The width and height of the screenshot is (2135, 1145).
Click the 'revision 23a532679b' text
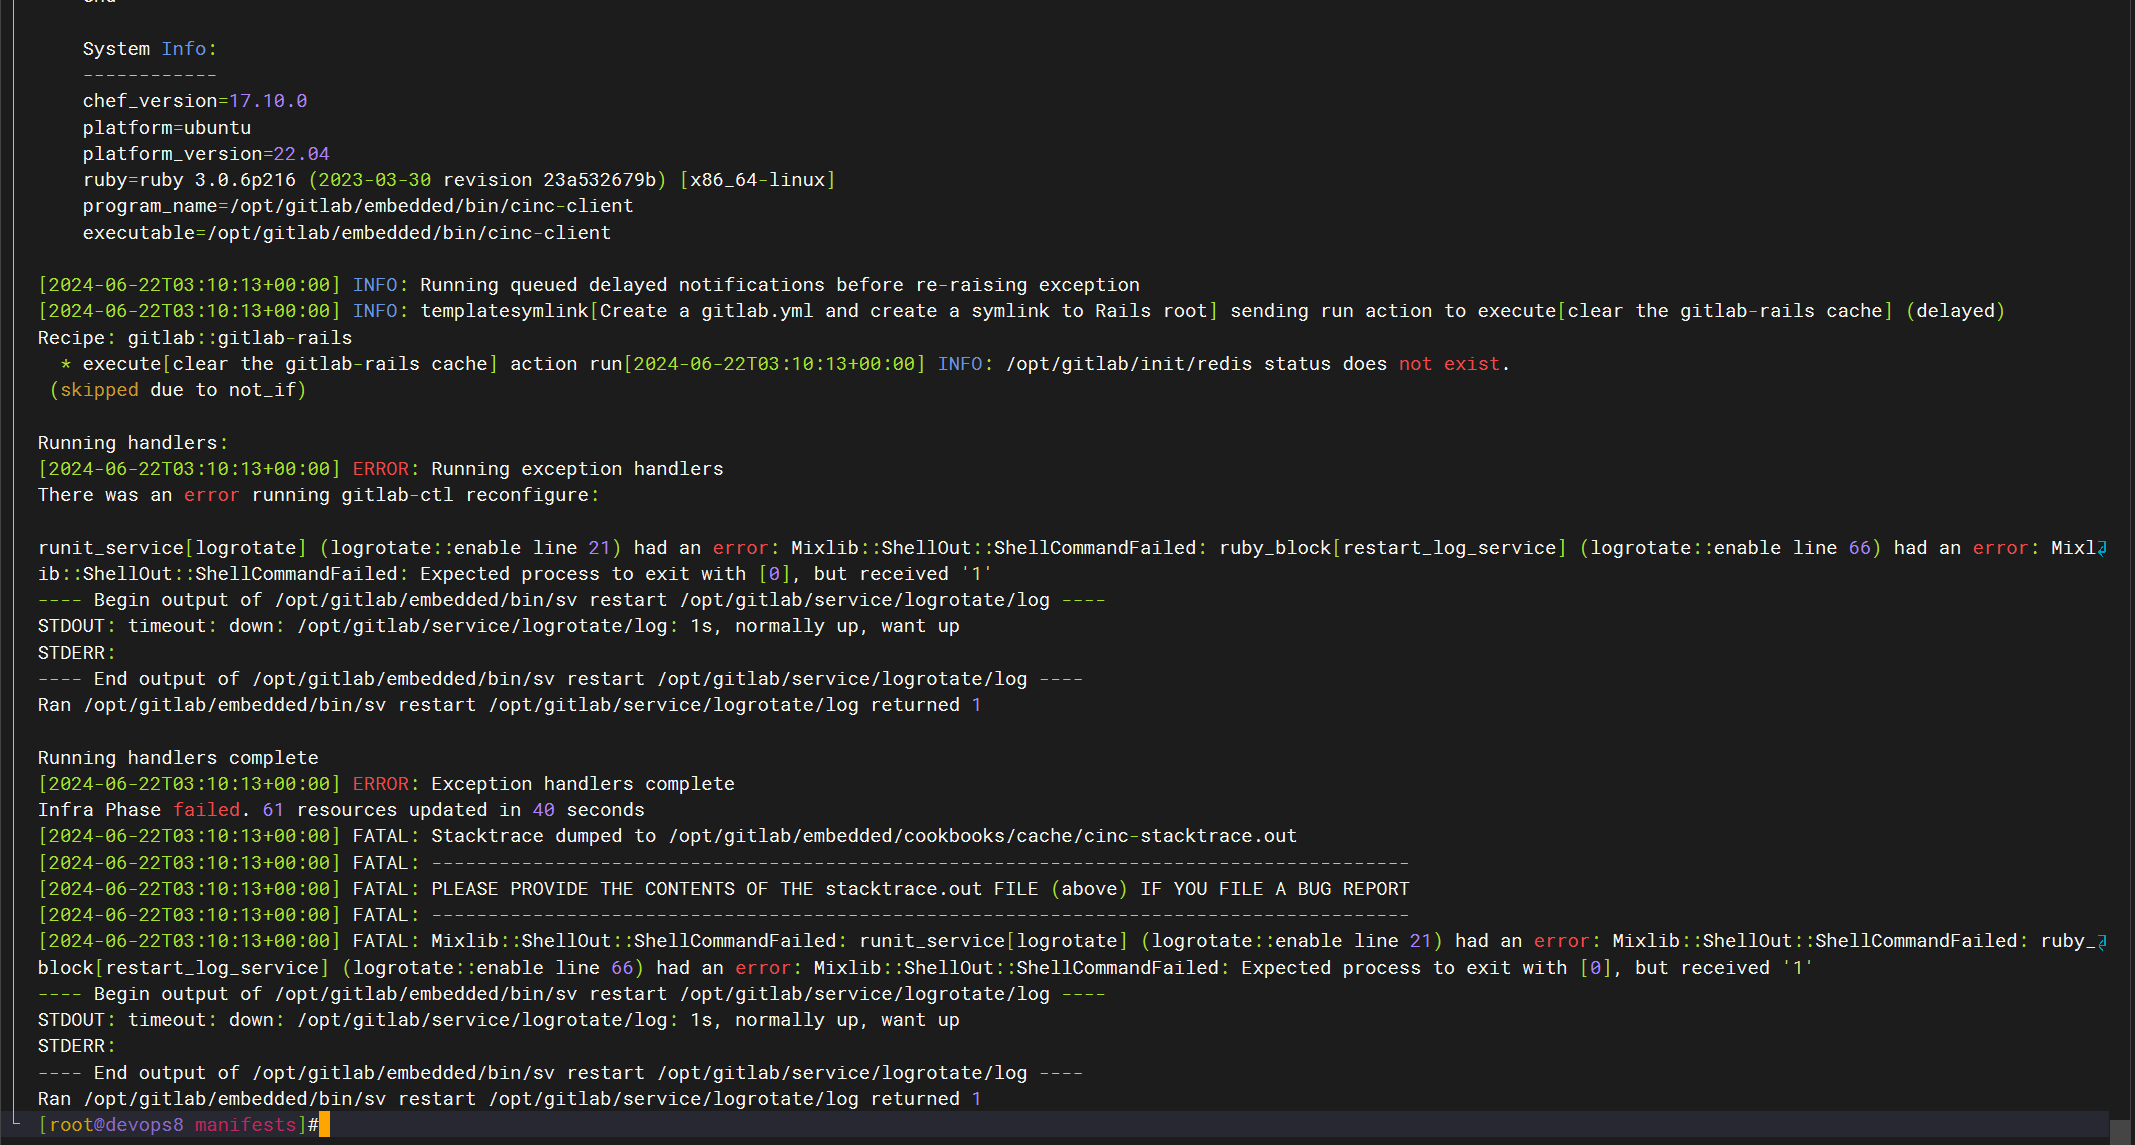pyautogui.click(x=549, y=180)
